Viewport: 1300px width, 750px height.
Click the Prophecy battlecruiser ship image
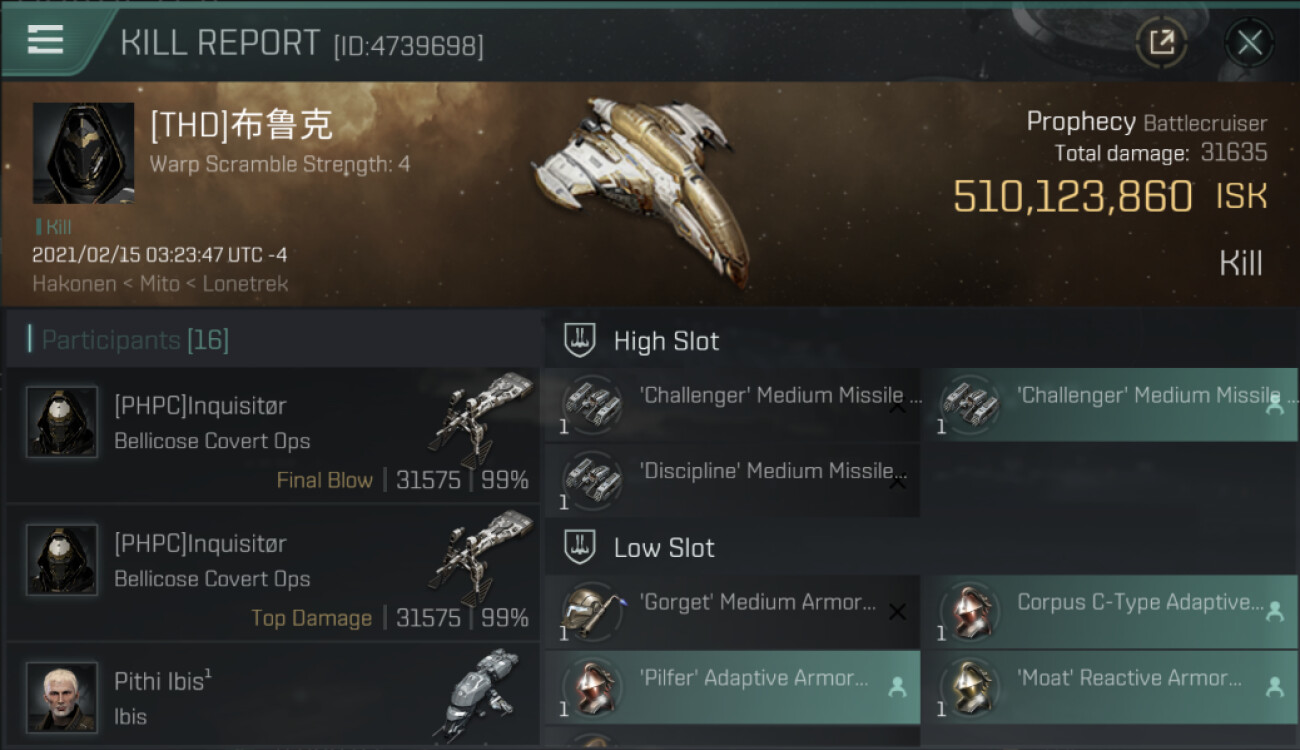point(643,187)
